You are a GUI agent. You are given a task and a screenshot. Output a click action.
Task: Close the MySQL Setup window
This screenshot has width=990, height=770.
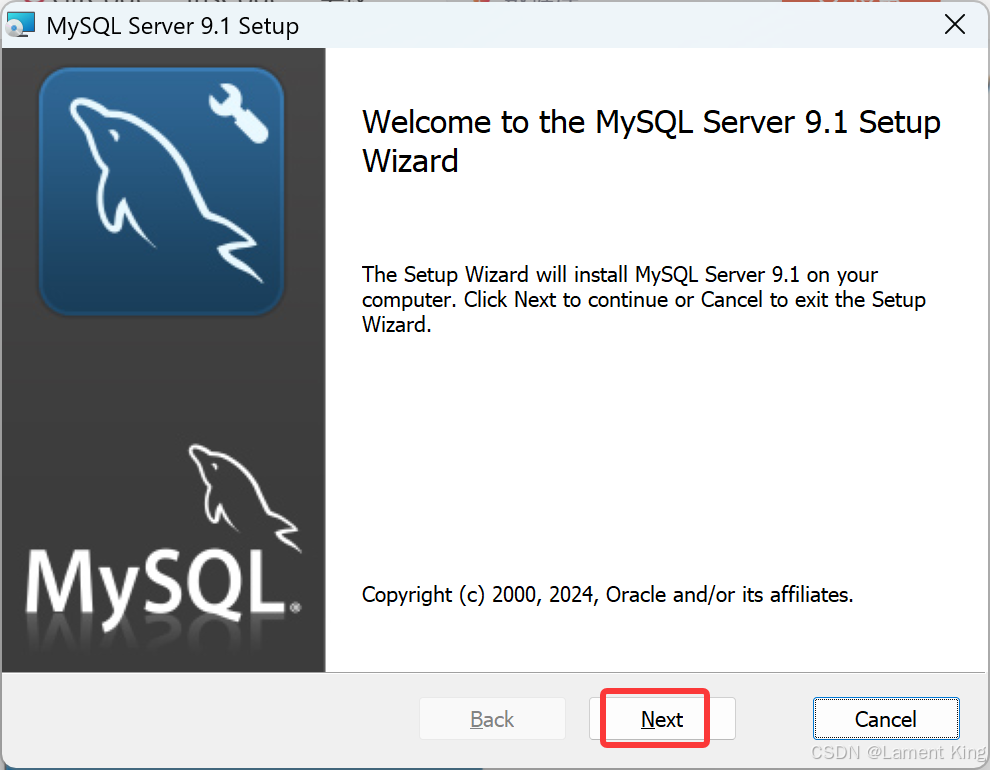click(x=955, y=24)
